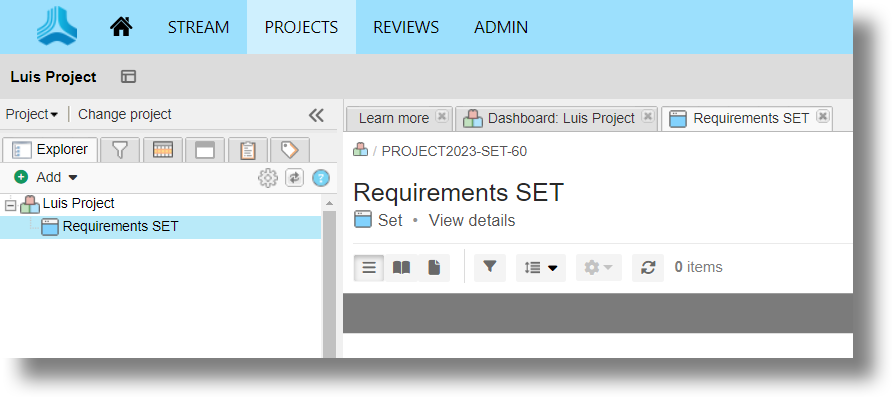
Task: Open the REVIEWS menu
Action: tap(406, 27)
